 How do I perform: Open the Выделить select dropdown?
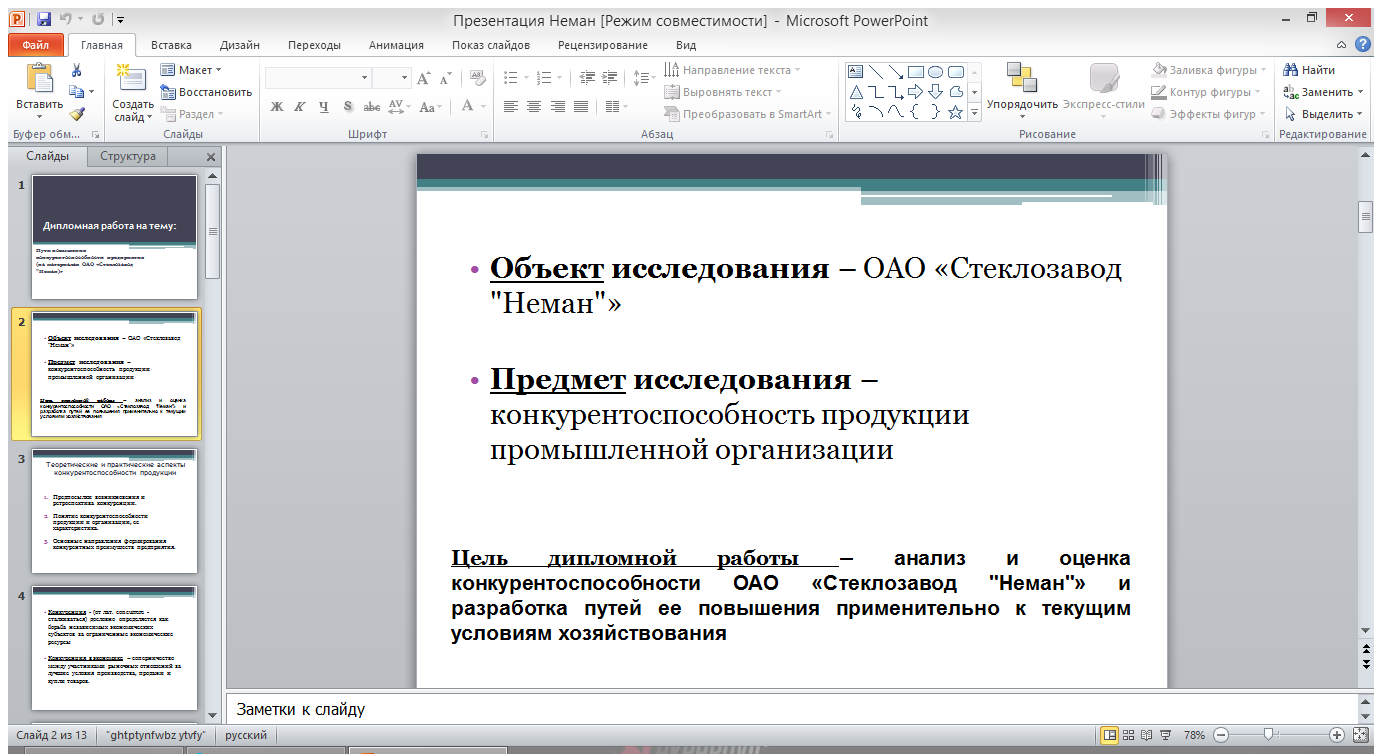tap(1323, 114)
